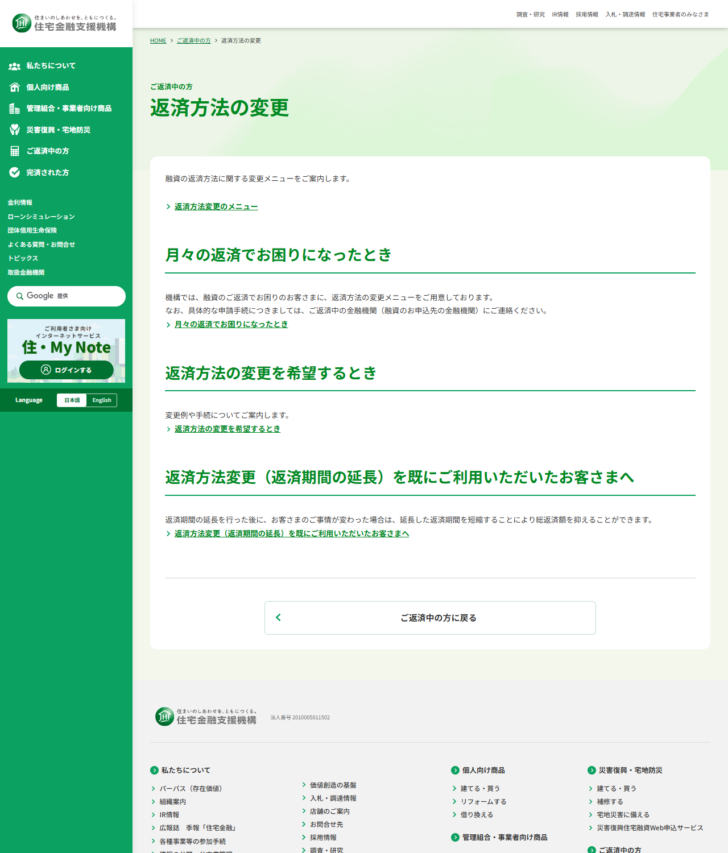The height and width of the screenshot is (853, 728).
Task: Open footer 各種事業等の参加手続 link
Action: pyautogui.click(x=193, y=841)
